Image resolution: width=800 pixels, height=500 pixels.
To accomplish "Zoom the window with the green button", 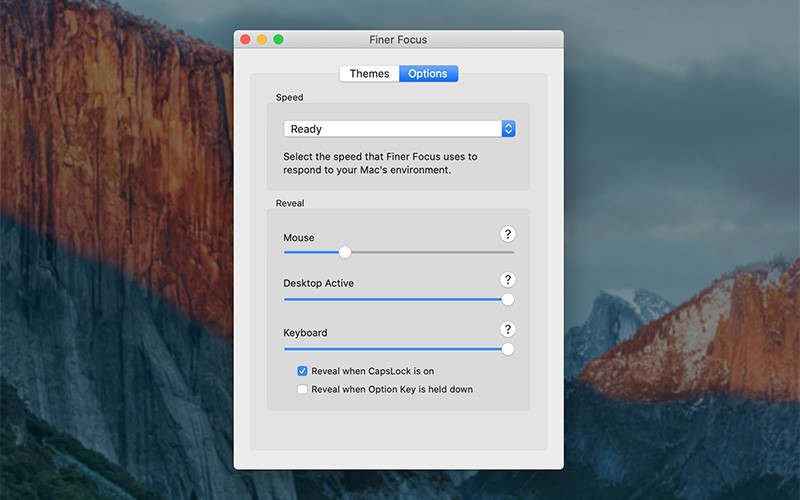I will click(x=278, y=39).
